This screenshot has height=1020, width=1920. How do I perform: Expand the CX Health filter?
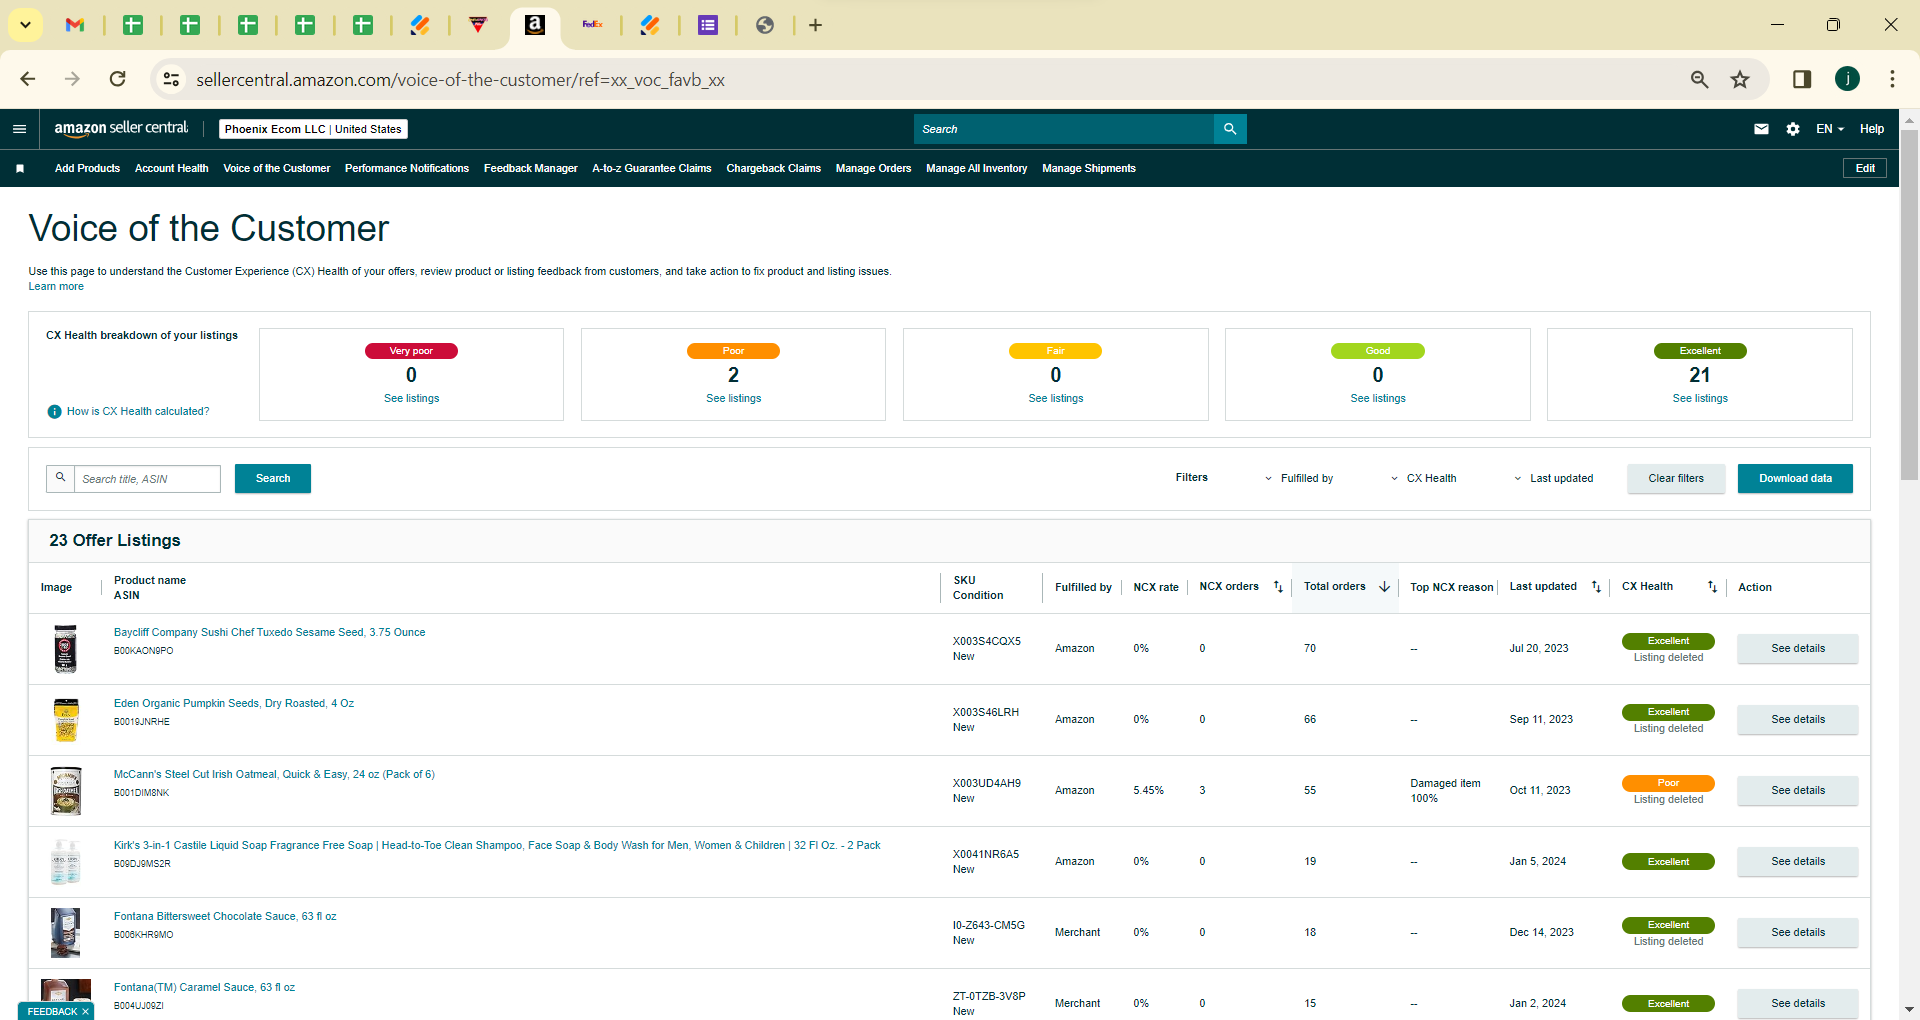tap(1424, 479)
